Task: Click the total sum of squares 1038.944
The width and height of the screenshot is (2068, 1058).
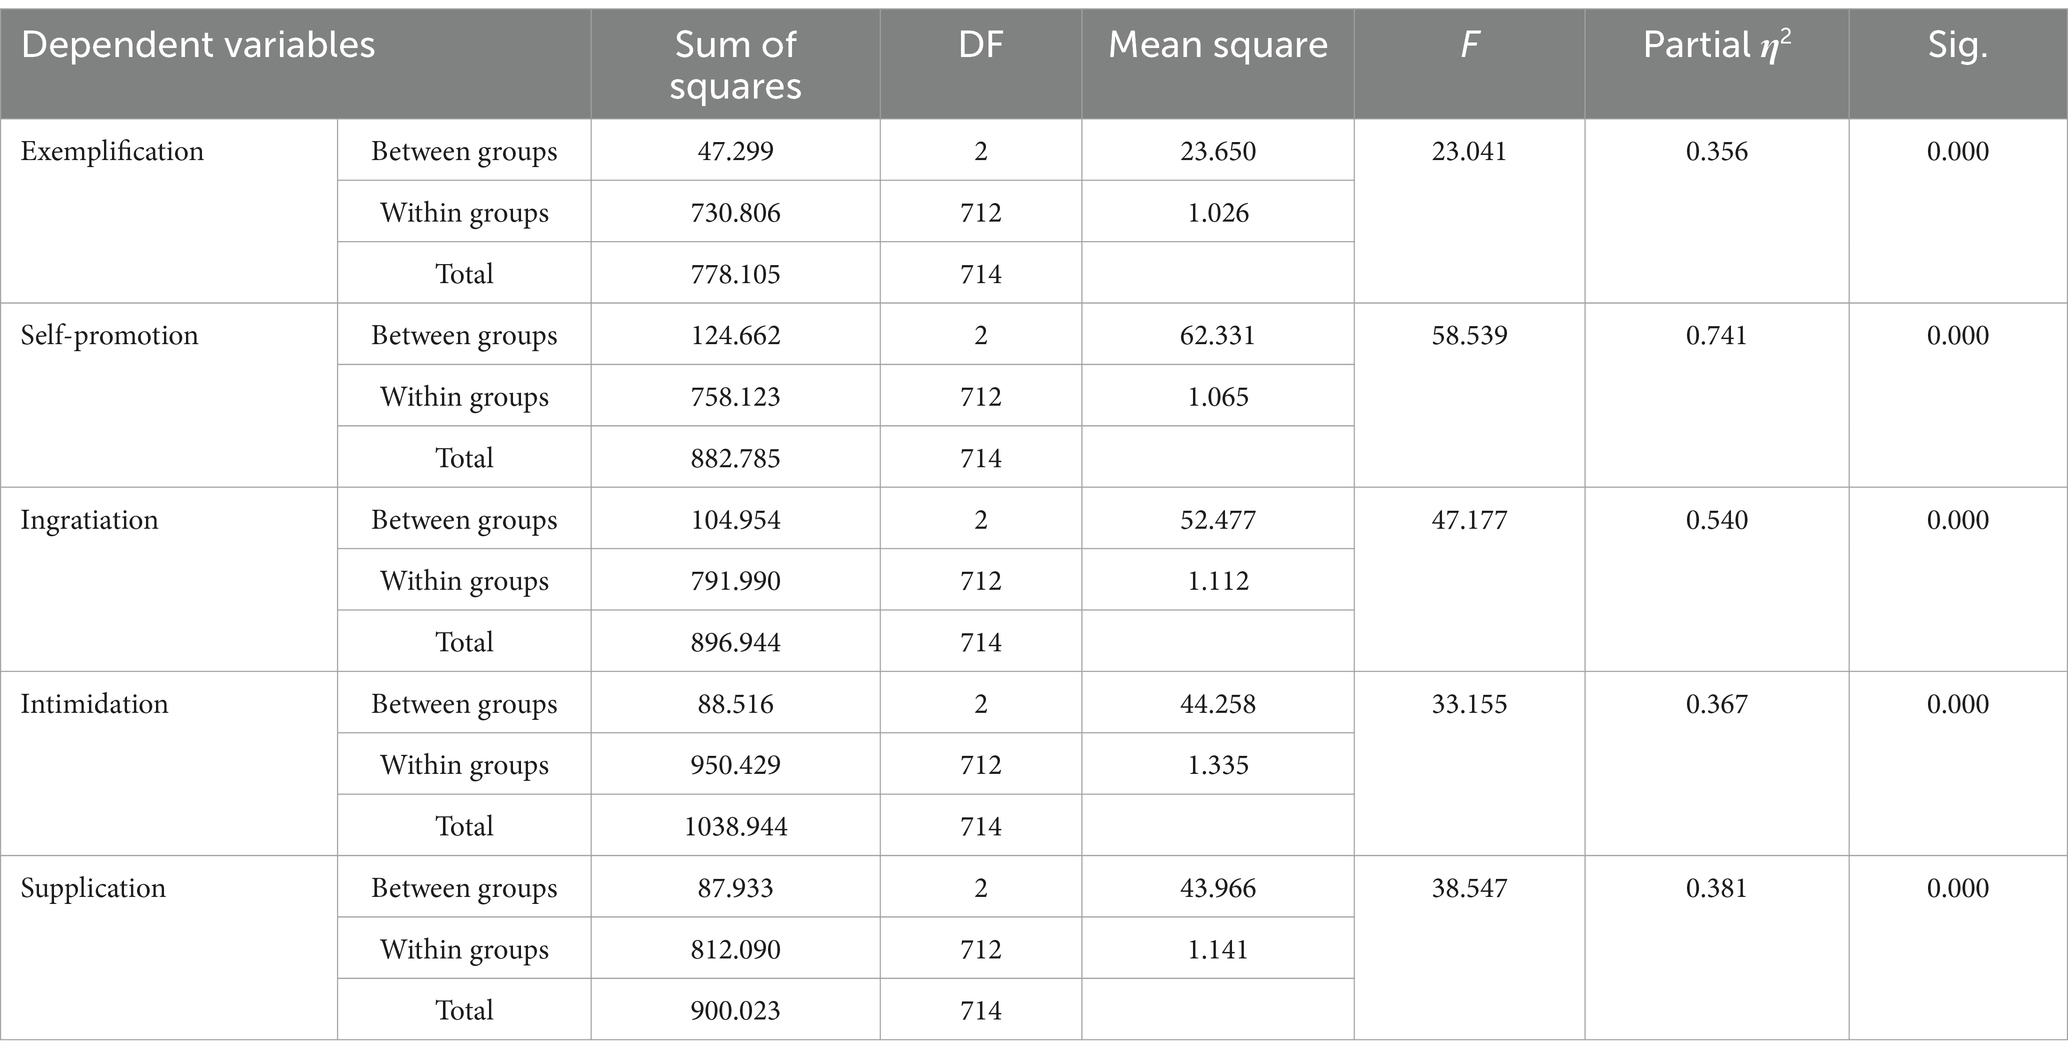Action: pyautogui.click(x=736, y=826)
